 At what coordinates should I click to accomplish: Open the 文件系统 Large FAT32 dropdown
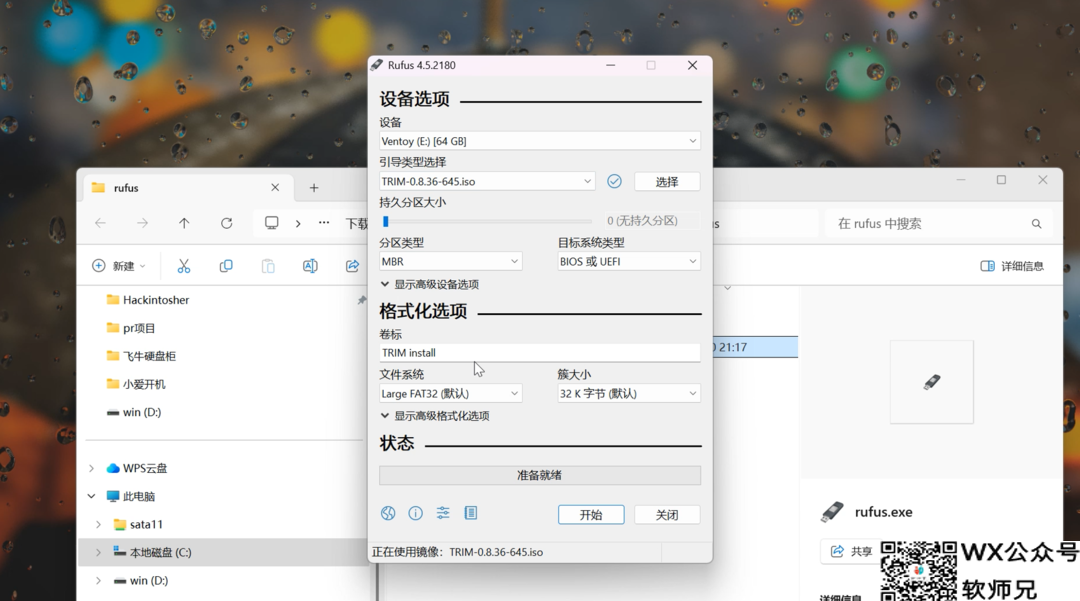click(450, 393)
